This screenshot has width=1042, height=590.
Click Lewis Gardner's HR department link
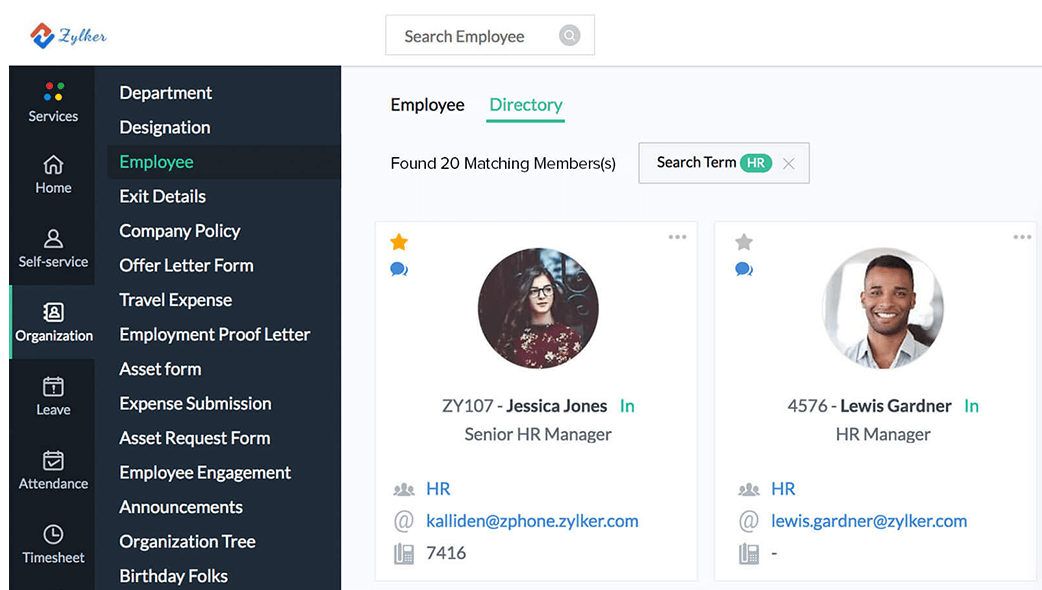783,489
